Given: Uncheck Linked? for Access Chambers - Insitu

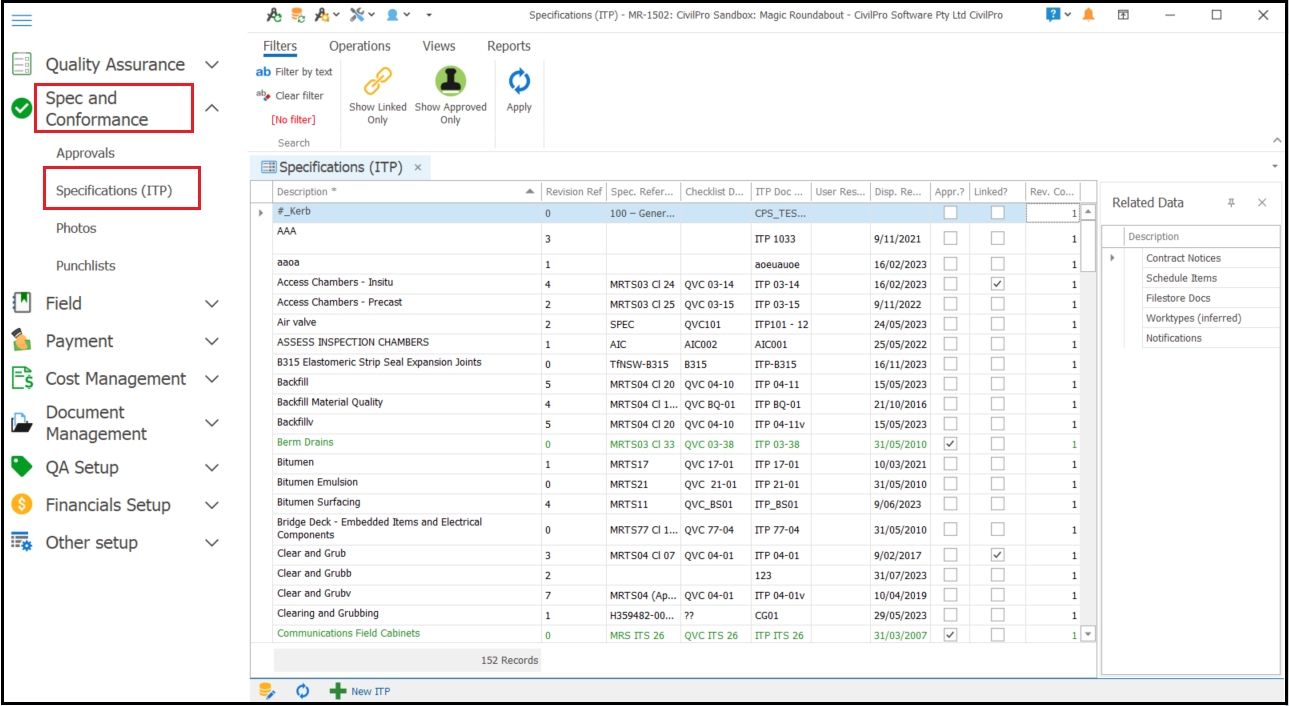Looking at the screenshot, I should 998,284.
